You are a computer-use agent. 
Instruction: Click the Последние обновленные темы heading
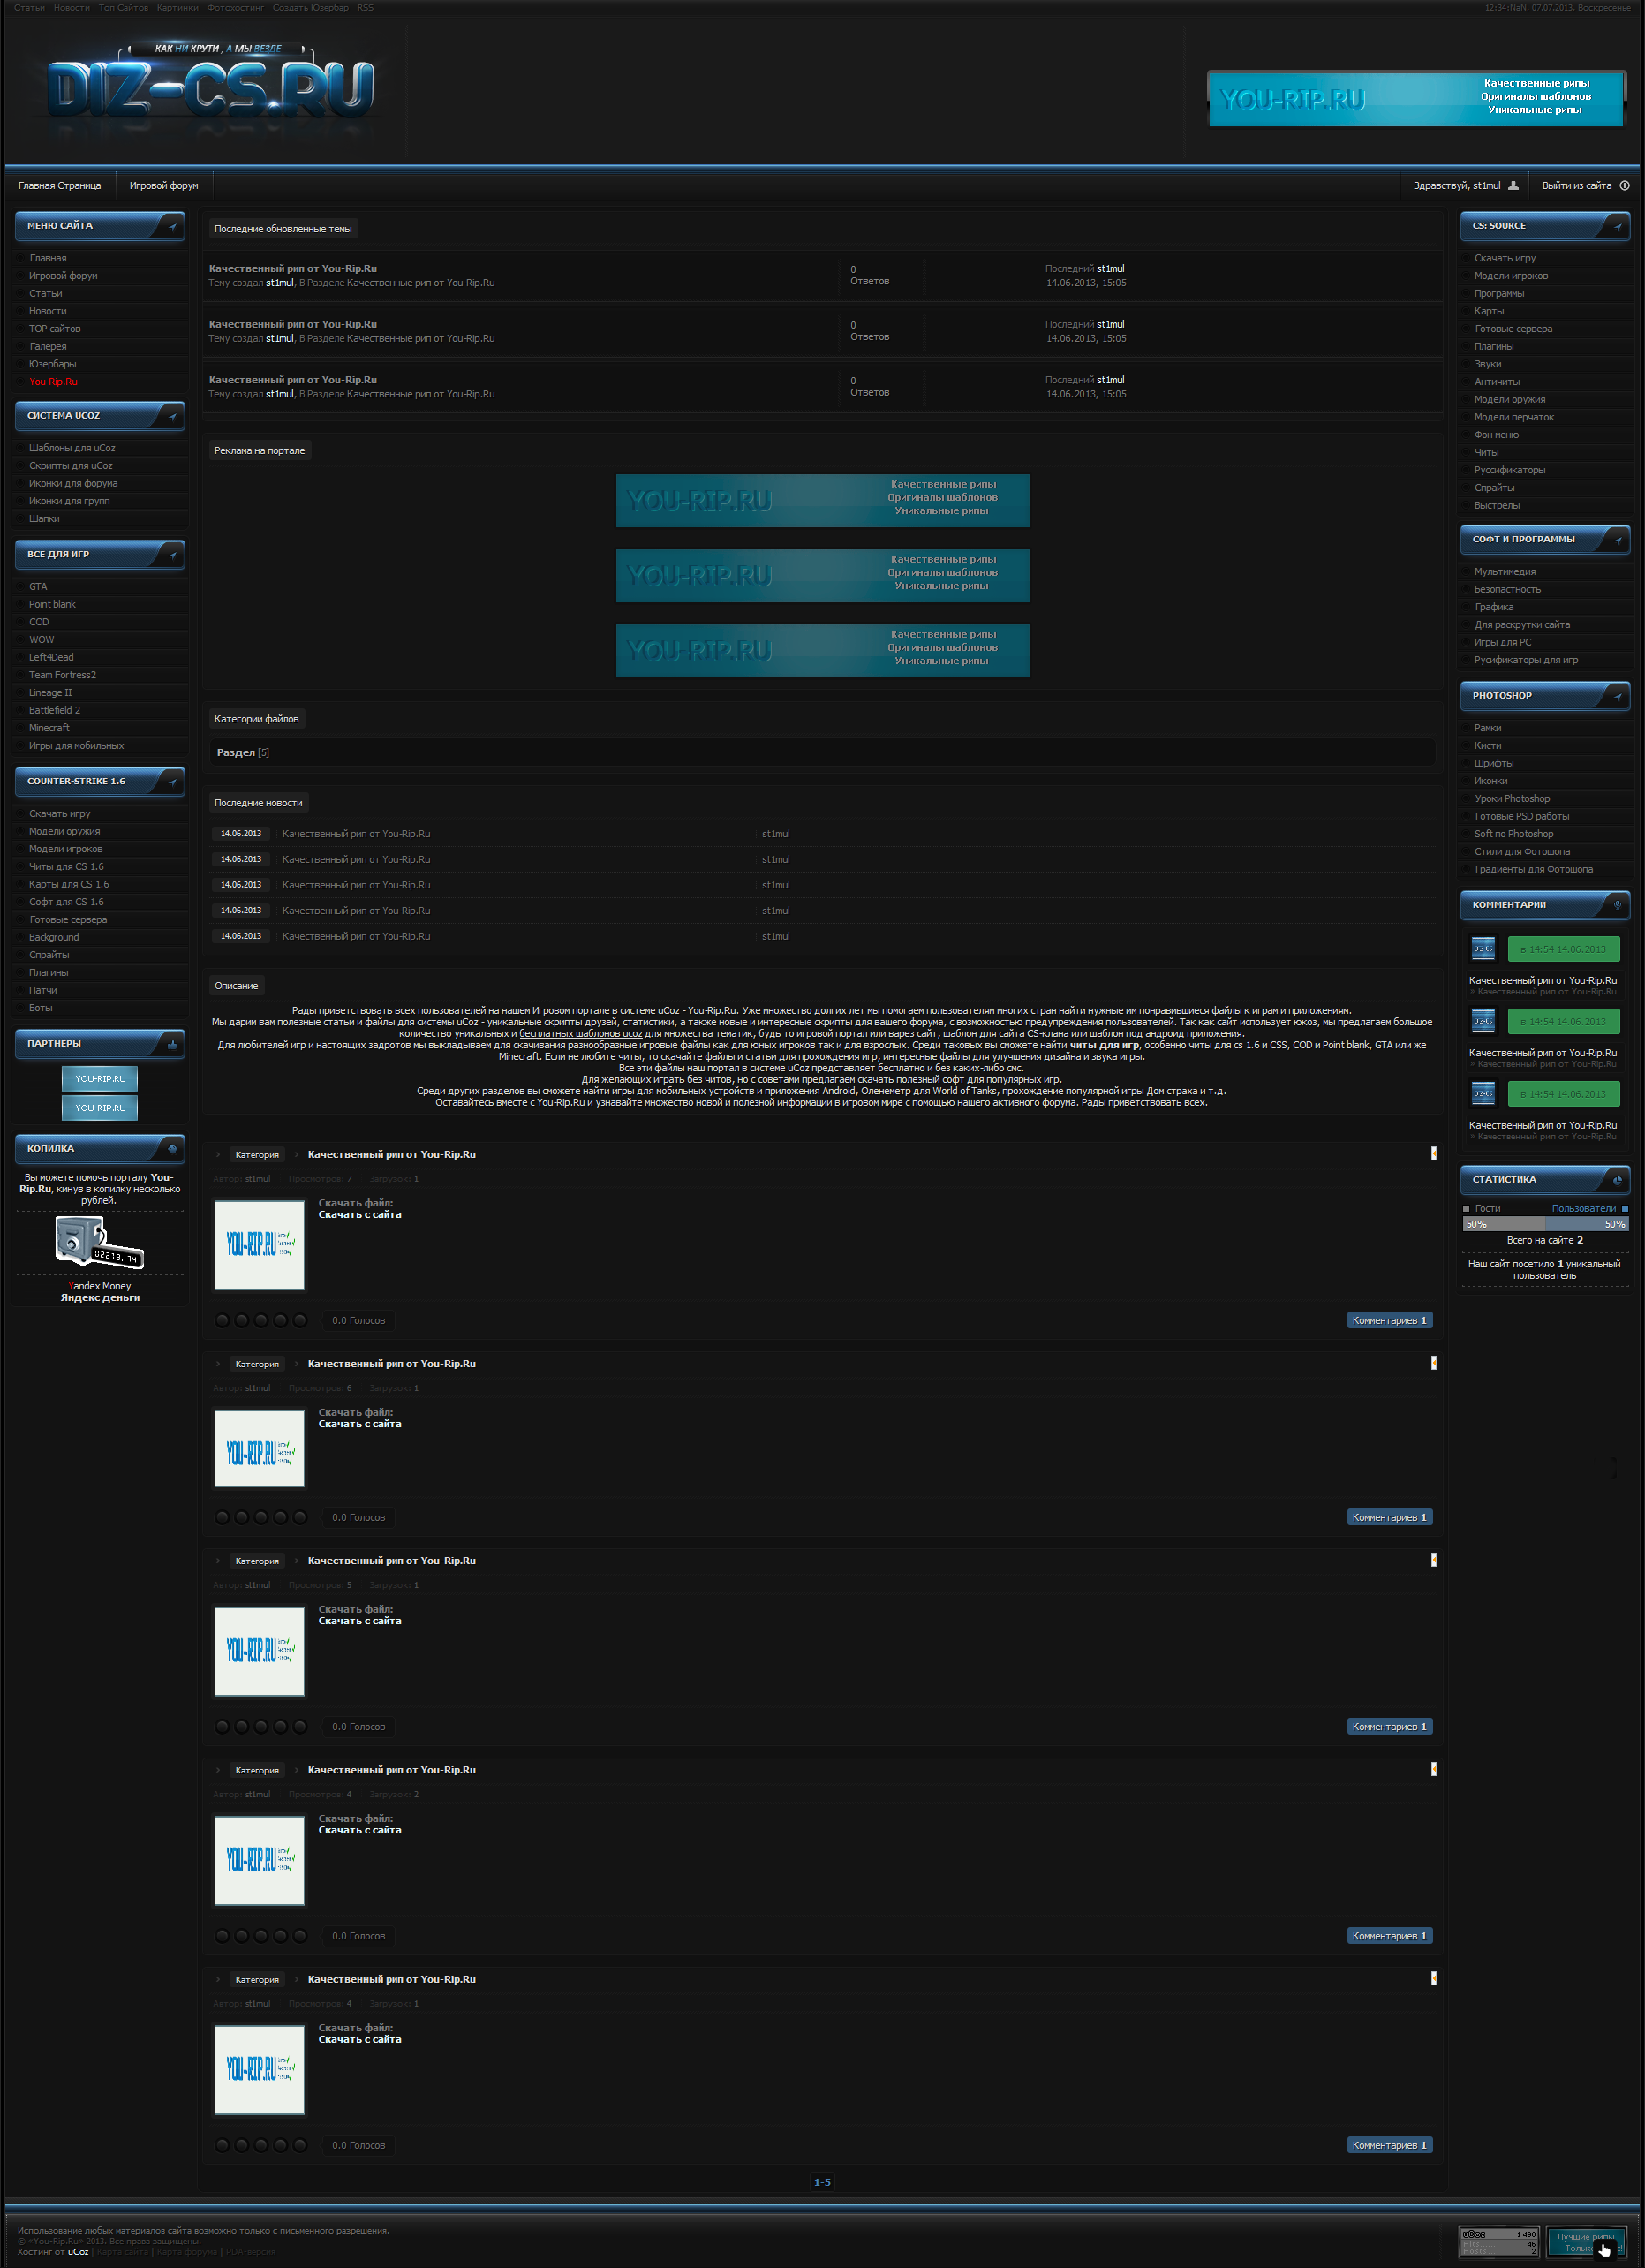(x=283, y=229)
